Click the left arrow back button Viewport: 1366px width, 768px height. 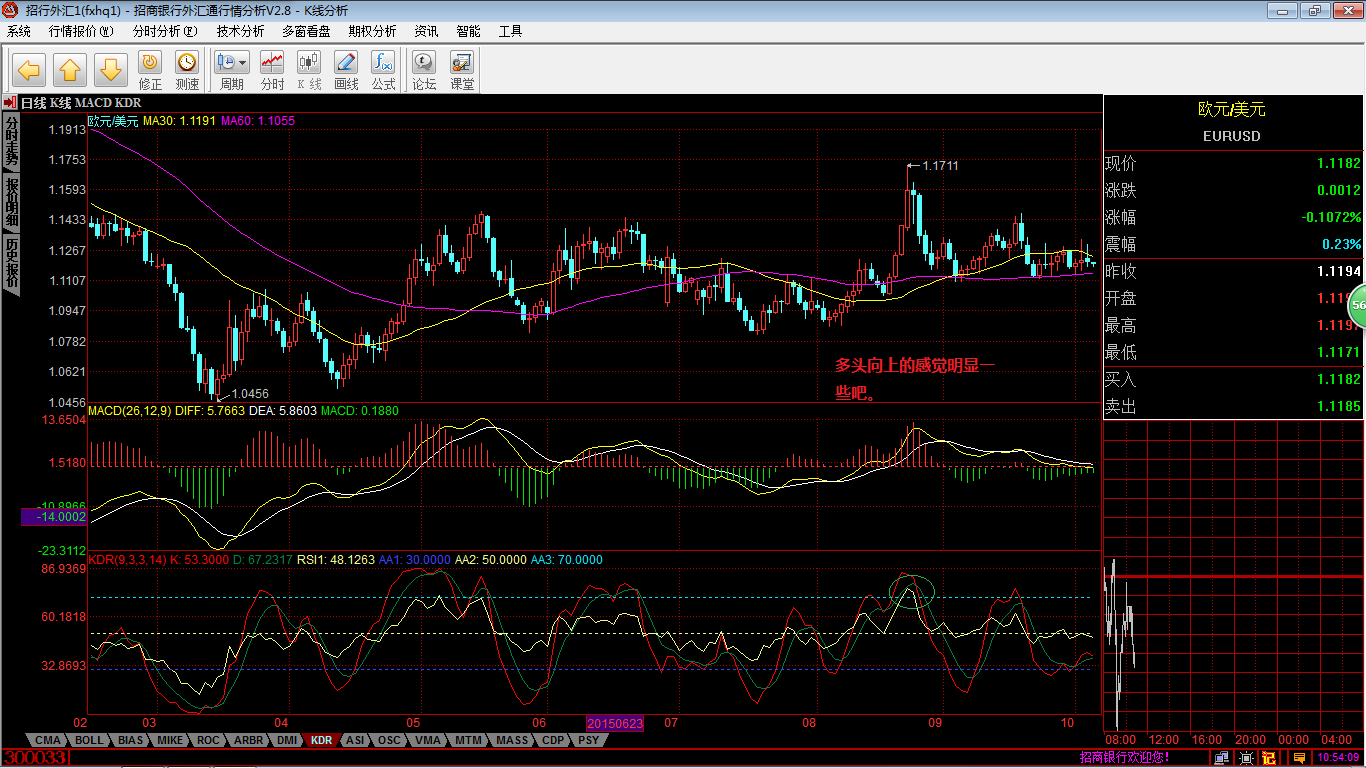[29, 70]
